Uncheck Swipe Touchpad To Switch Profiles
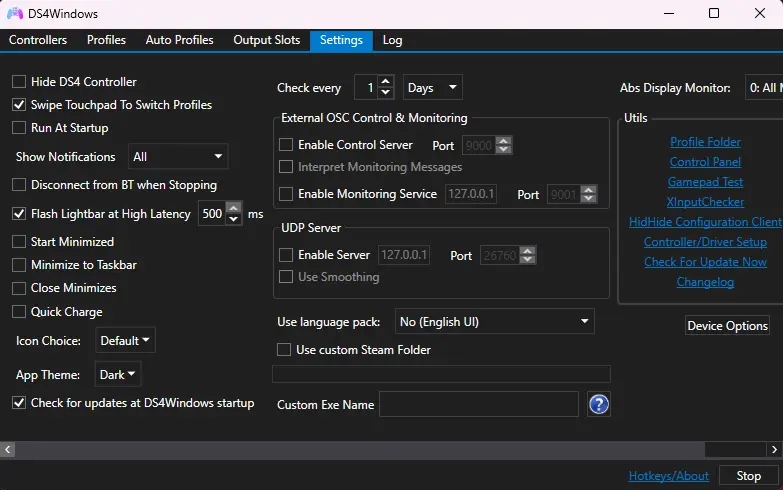Image resolution: width=783 pixels, height=490 pixels. tap(19, 104)
